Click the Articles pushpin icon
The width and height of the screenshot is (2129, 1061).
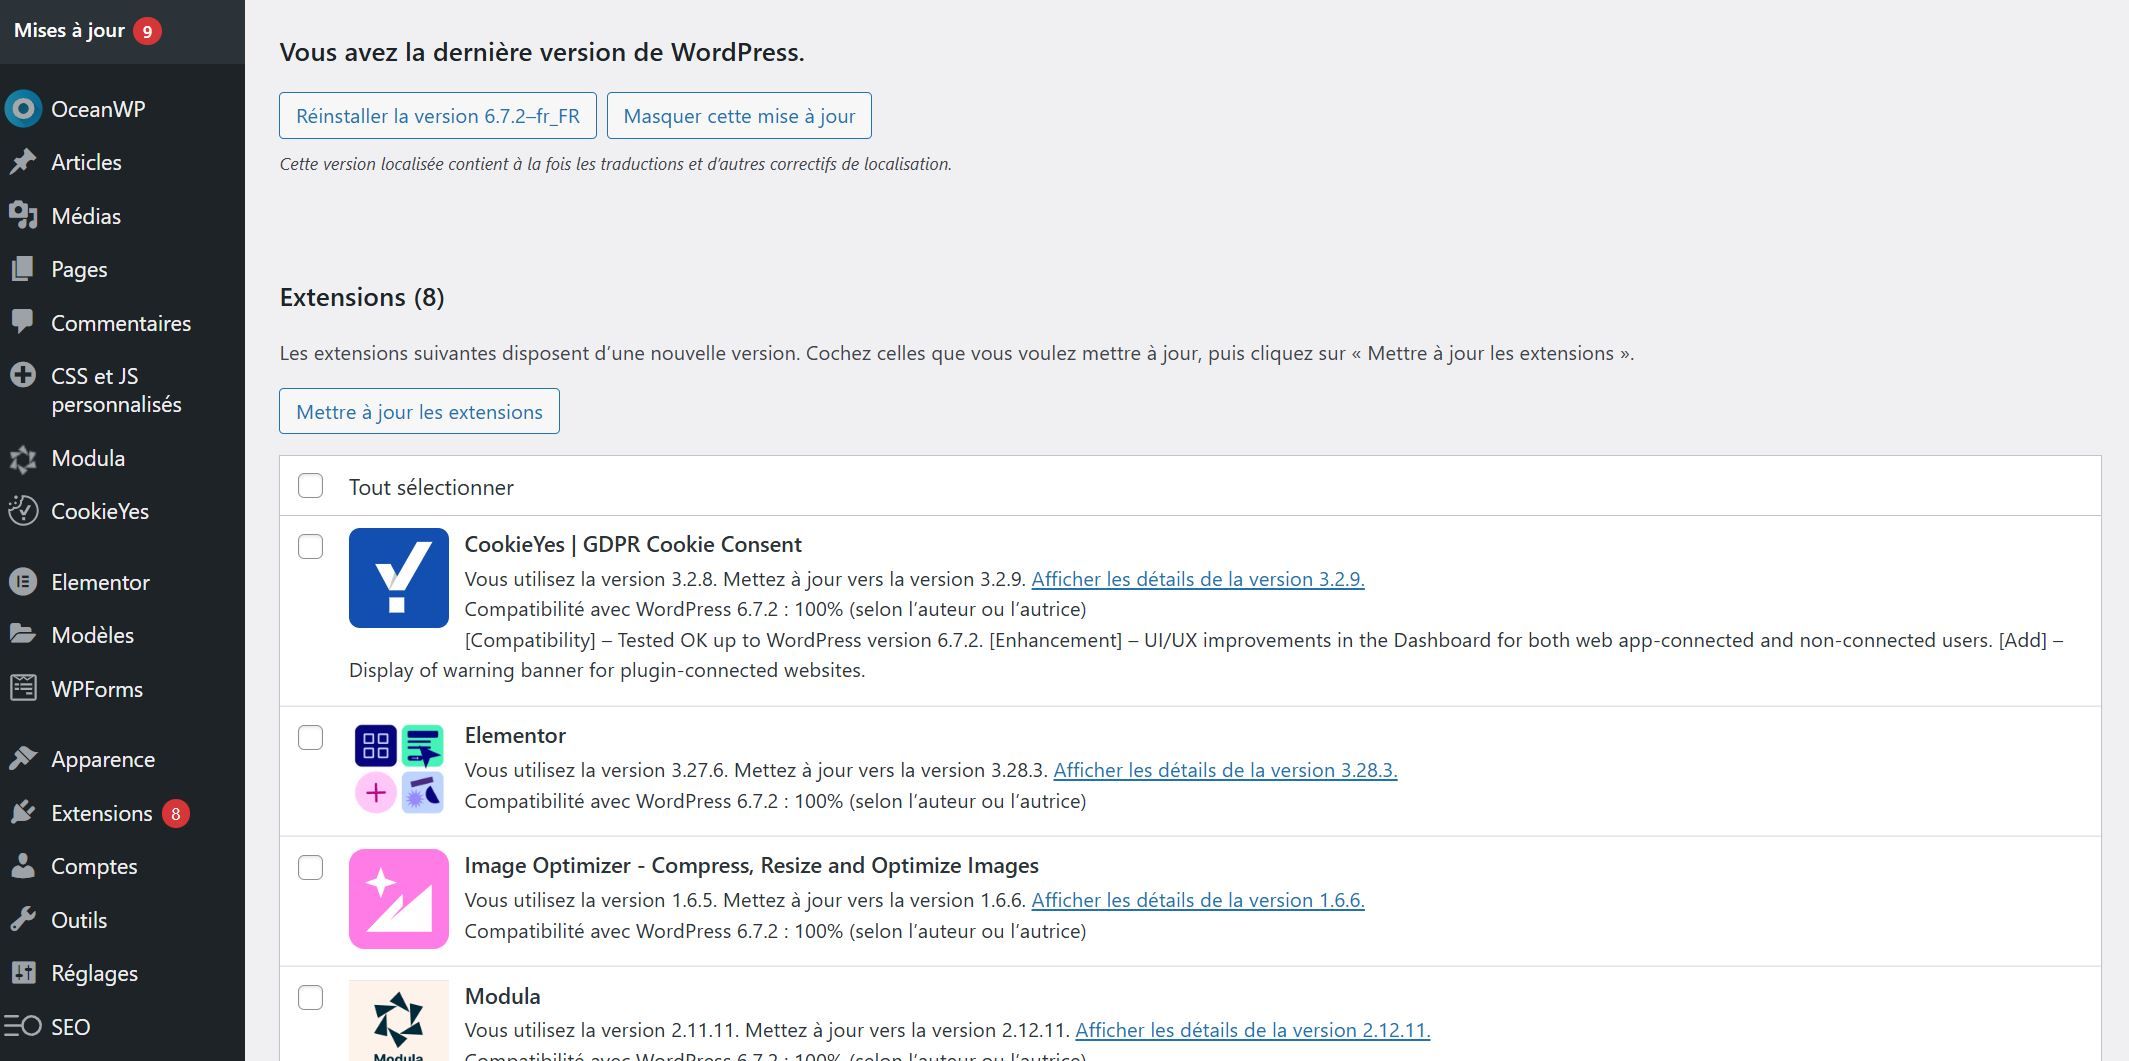click(x=23, y=162)
